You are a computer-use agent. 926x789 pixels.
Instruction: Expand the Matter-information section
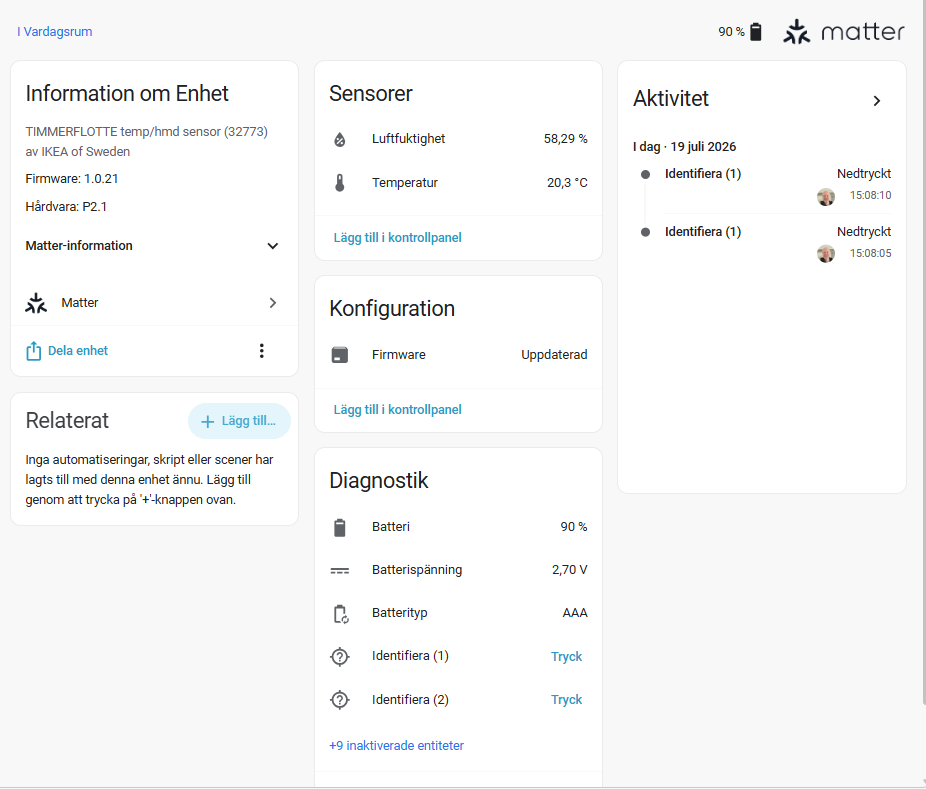click(x=272, y=246)
